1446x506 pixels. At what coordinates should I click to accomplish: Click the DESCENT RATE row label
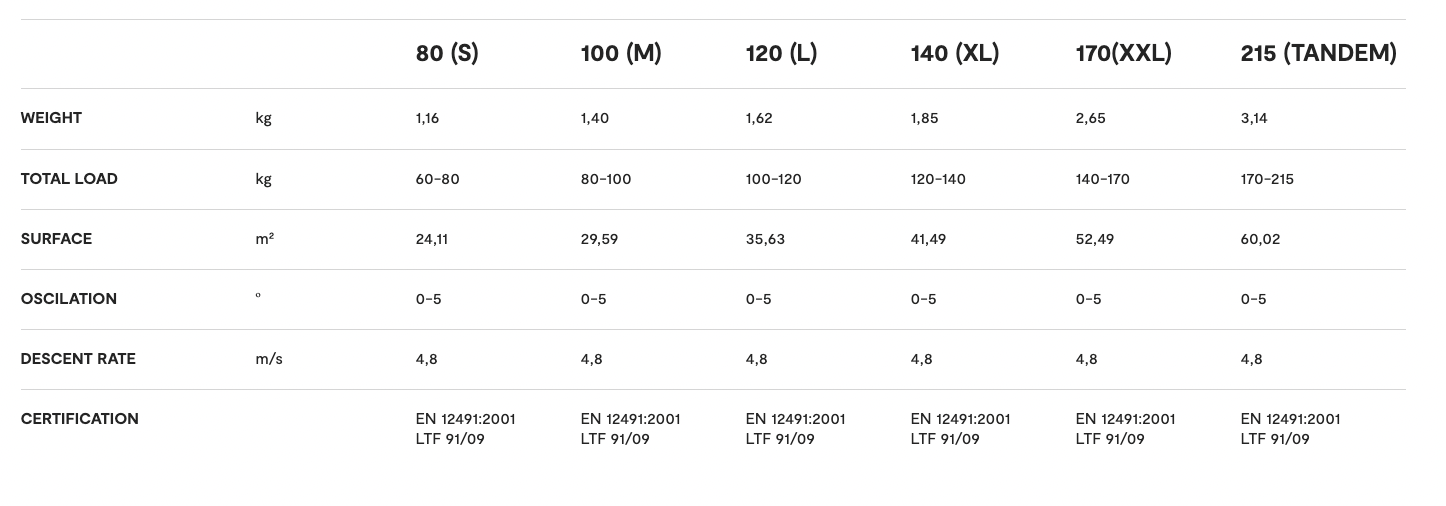pyautogui.click(x=78, y=359)
